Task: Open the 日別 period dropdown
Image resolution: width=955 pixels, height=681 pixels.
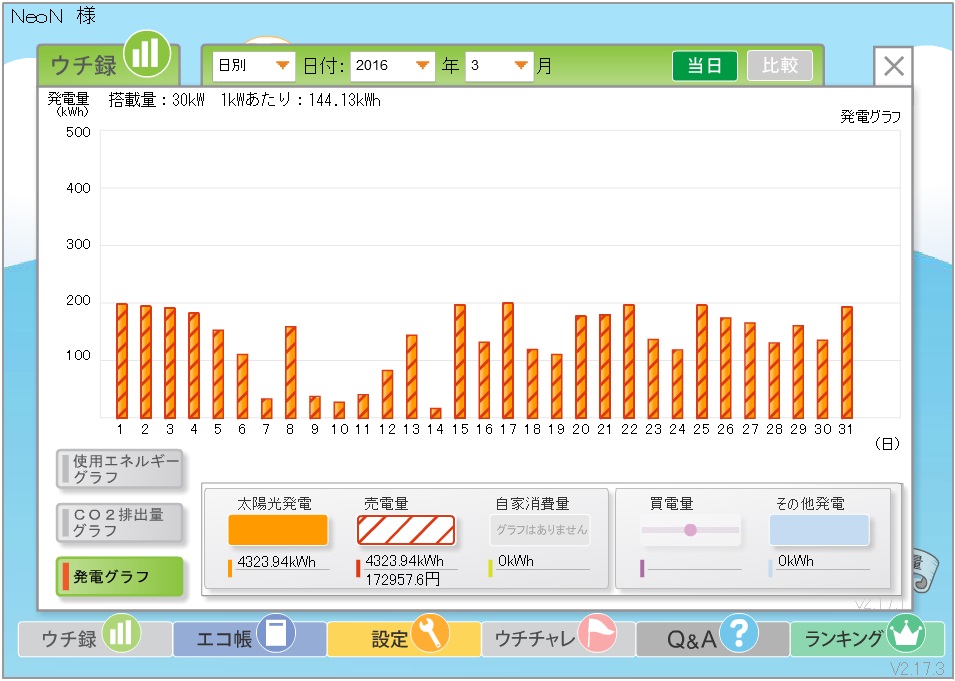Action: pos(253,66)
